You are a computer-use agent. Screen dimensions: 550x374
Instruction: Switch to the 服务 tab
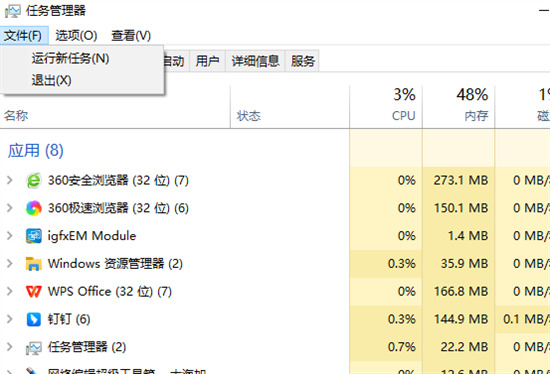click(302, 61)
